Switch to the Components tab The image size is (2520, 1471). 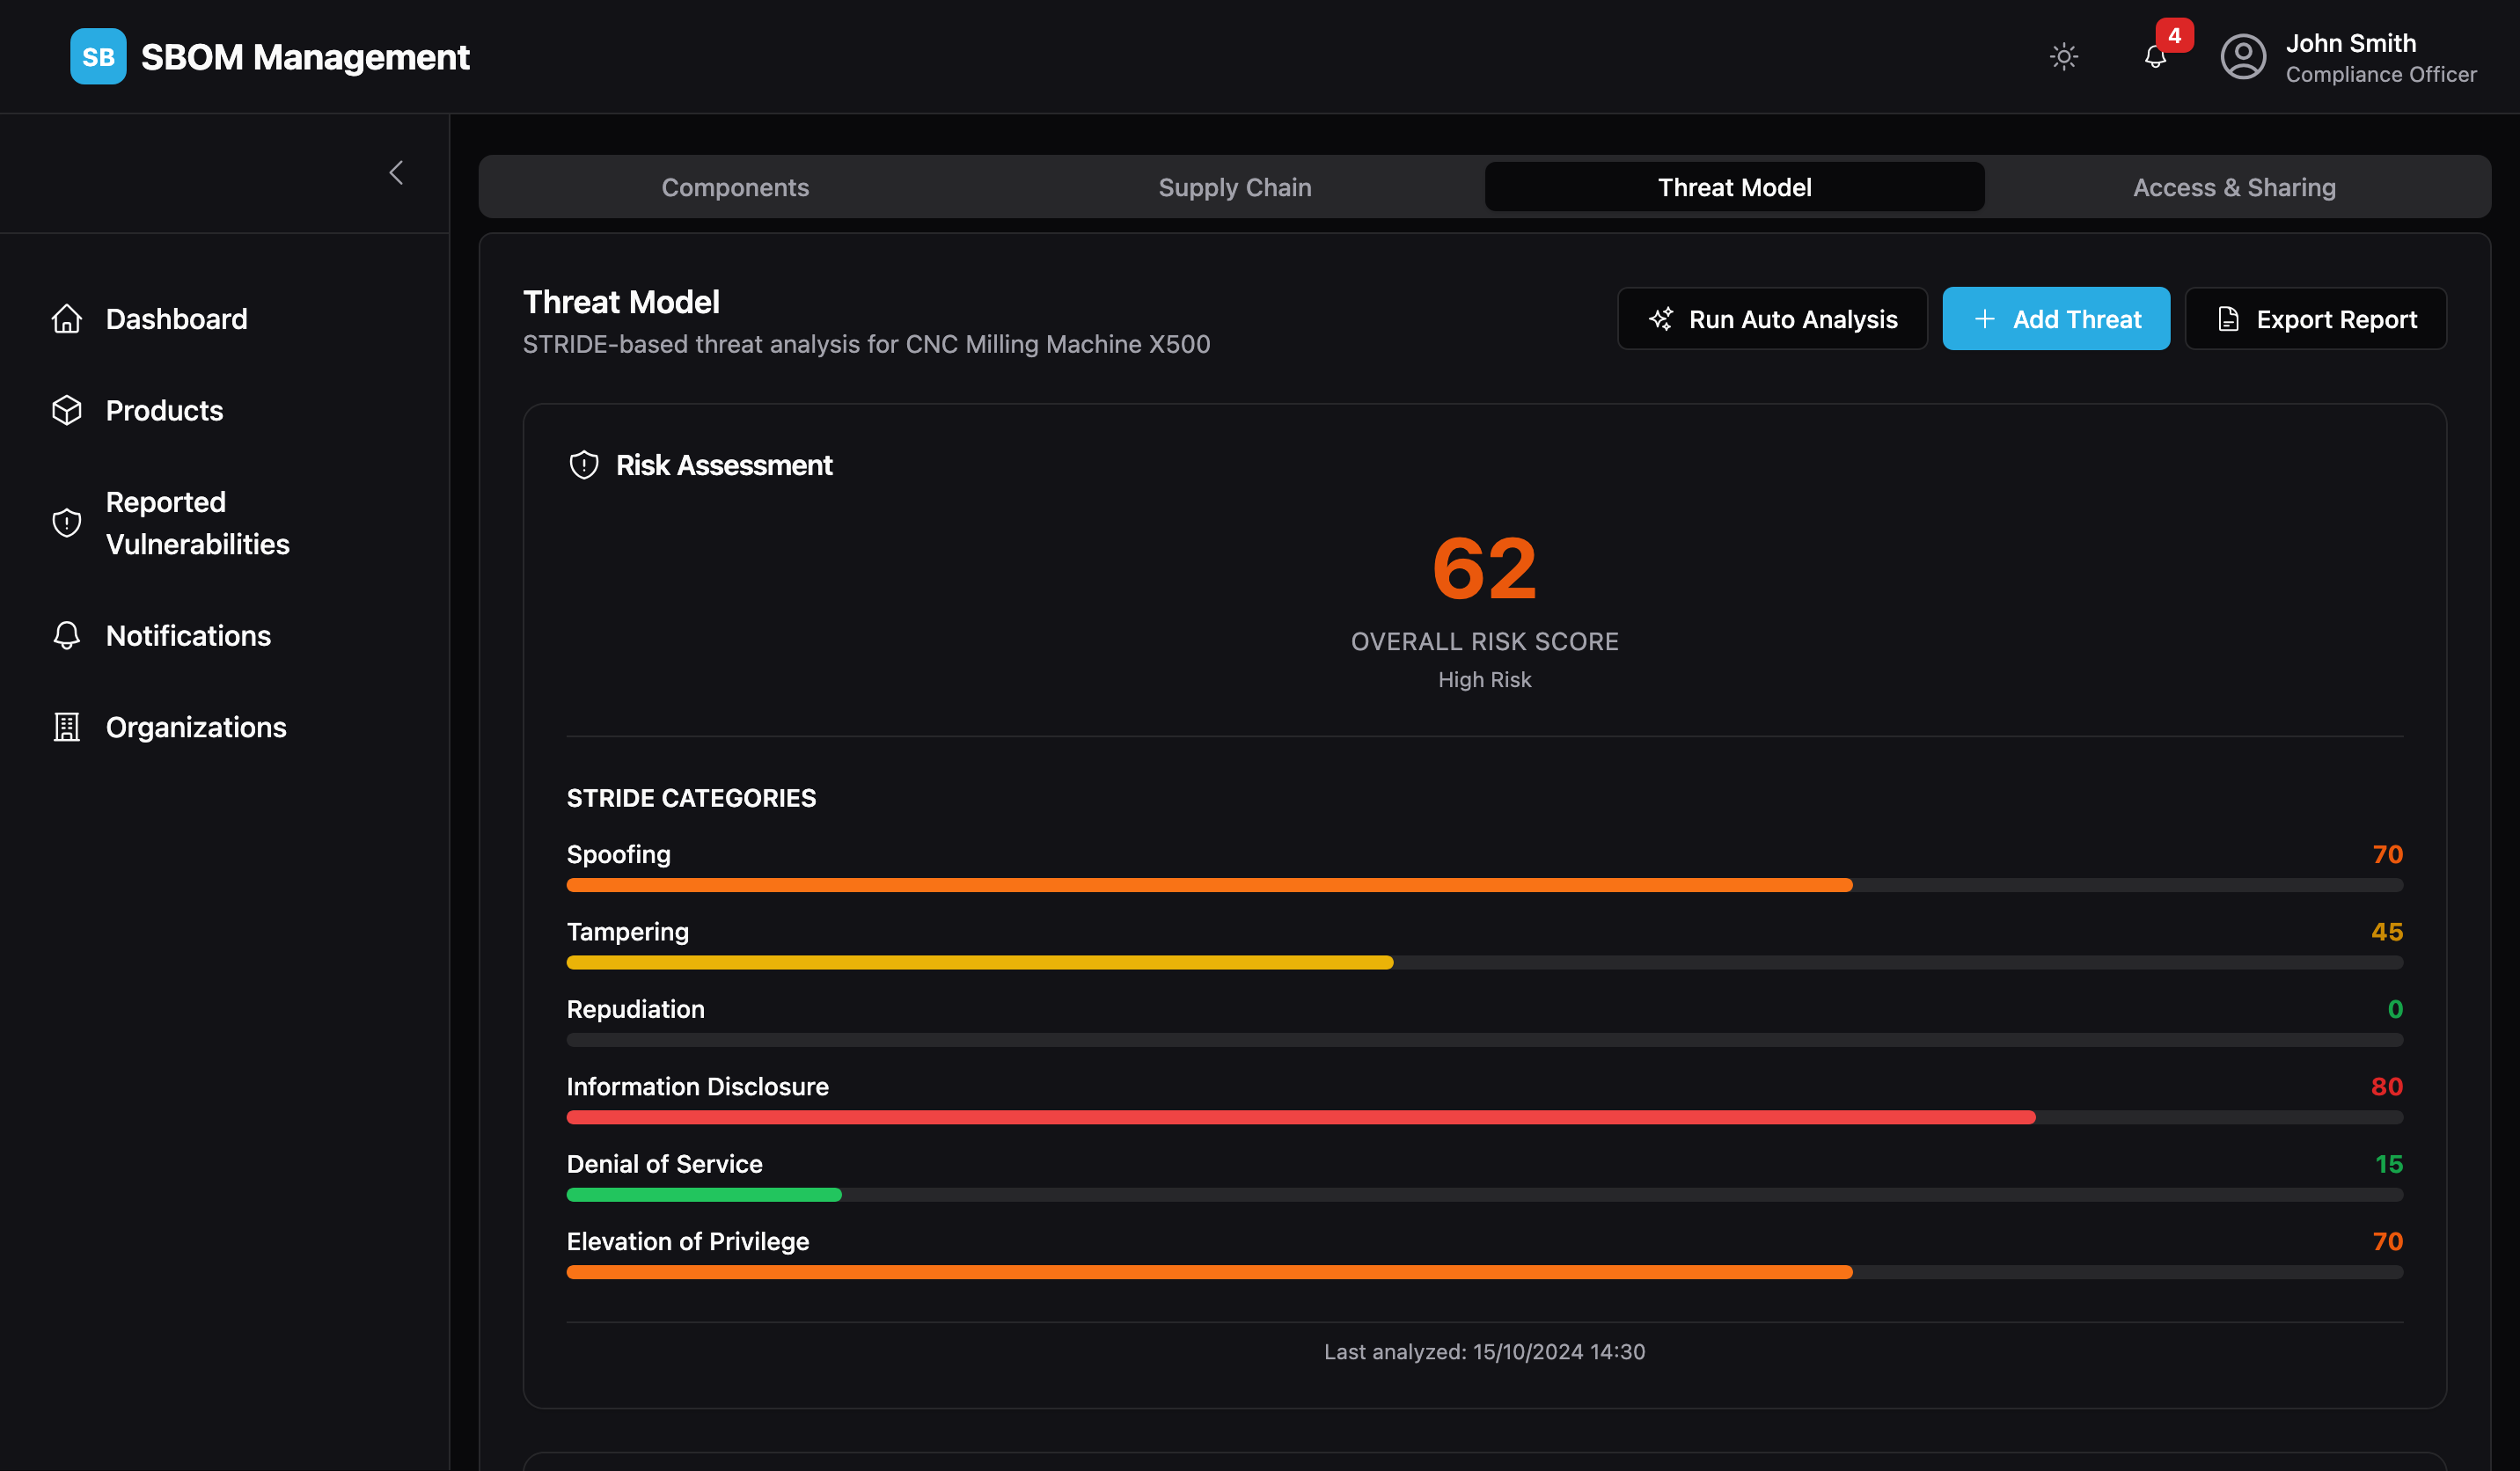click(735, 187)
